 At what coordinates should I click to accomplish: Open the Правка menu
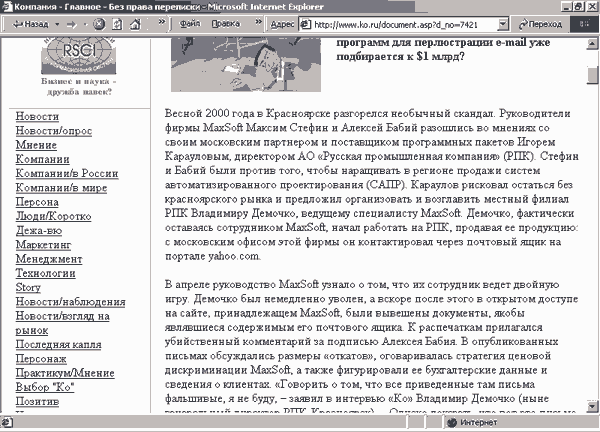click(x=226, y=24)
